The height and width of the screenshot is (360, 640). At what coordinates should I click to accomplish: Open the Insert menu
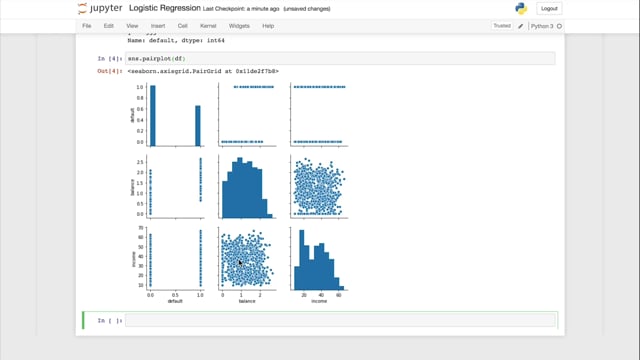[158, 26]
